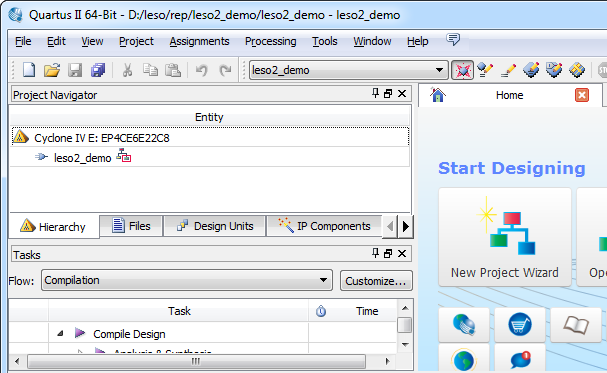The image size is (607, 373).
Task: Click the Paste toolbar icon
Action: 173,70
